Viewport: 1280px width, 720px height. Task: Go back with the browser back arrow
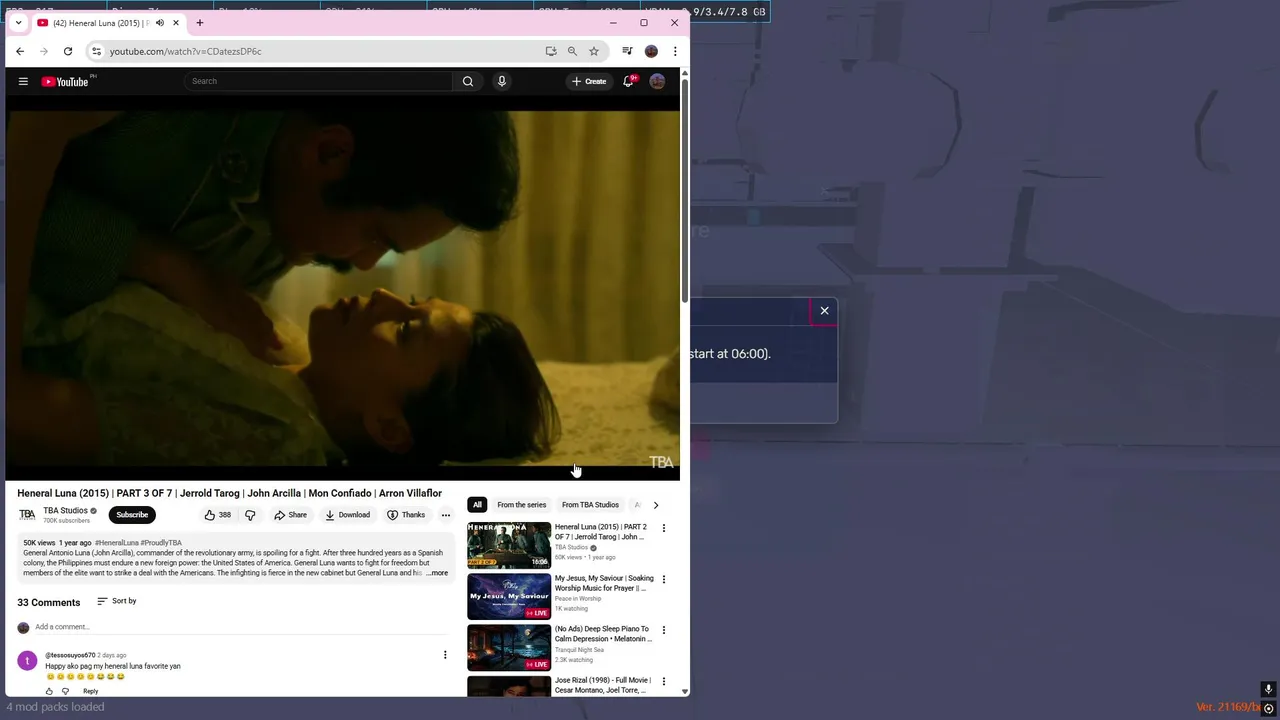click(x=20, y=51)
